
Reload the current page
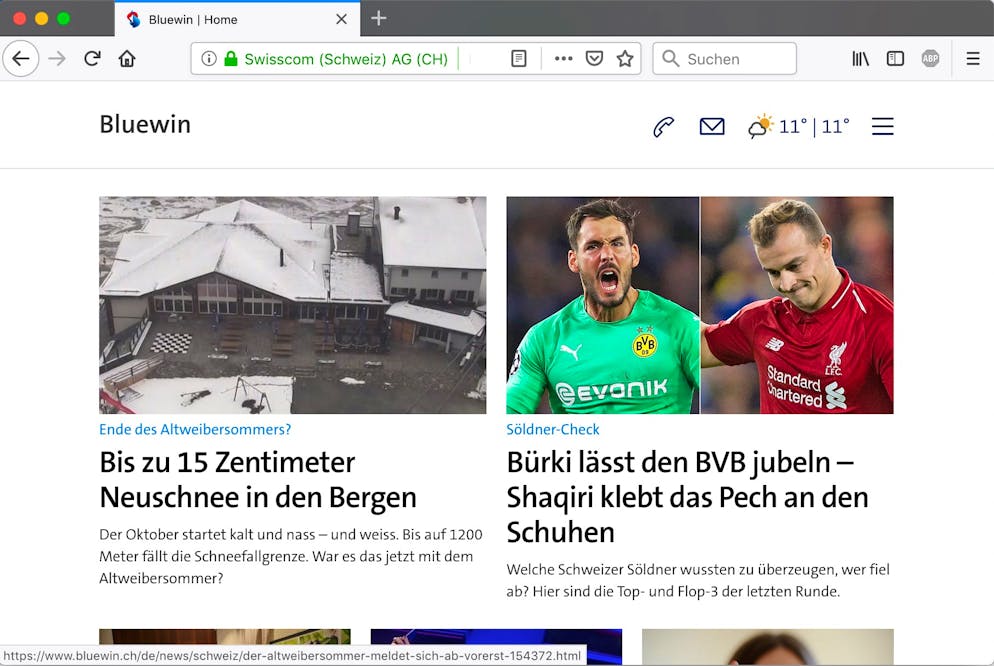click(92, 59)
